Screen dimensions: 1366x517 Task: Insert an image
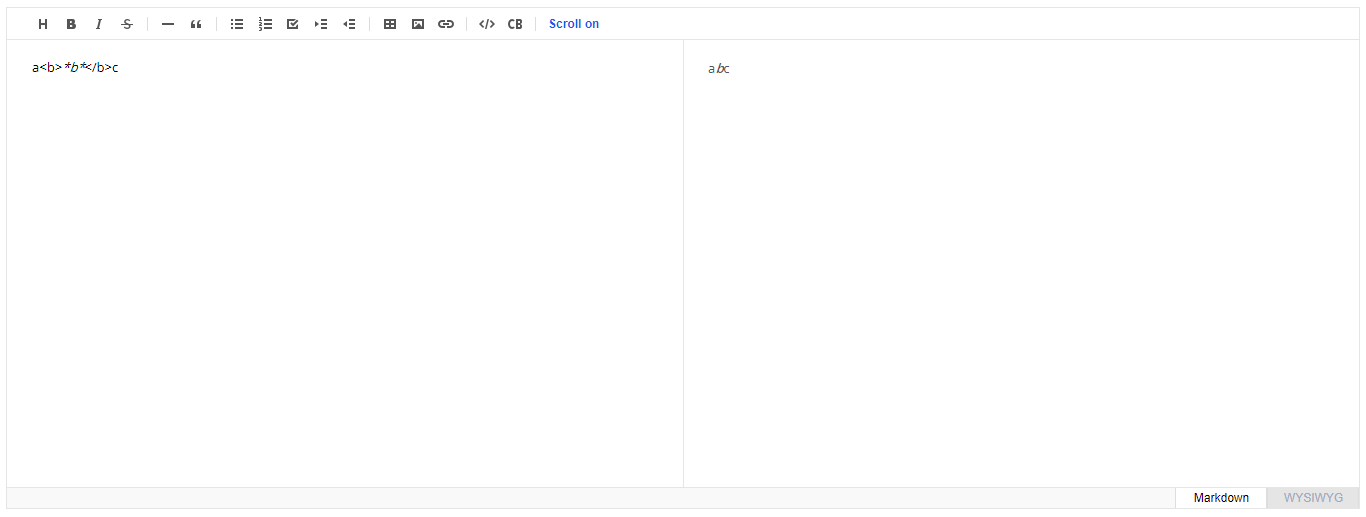tap(418, 24)
